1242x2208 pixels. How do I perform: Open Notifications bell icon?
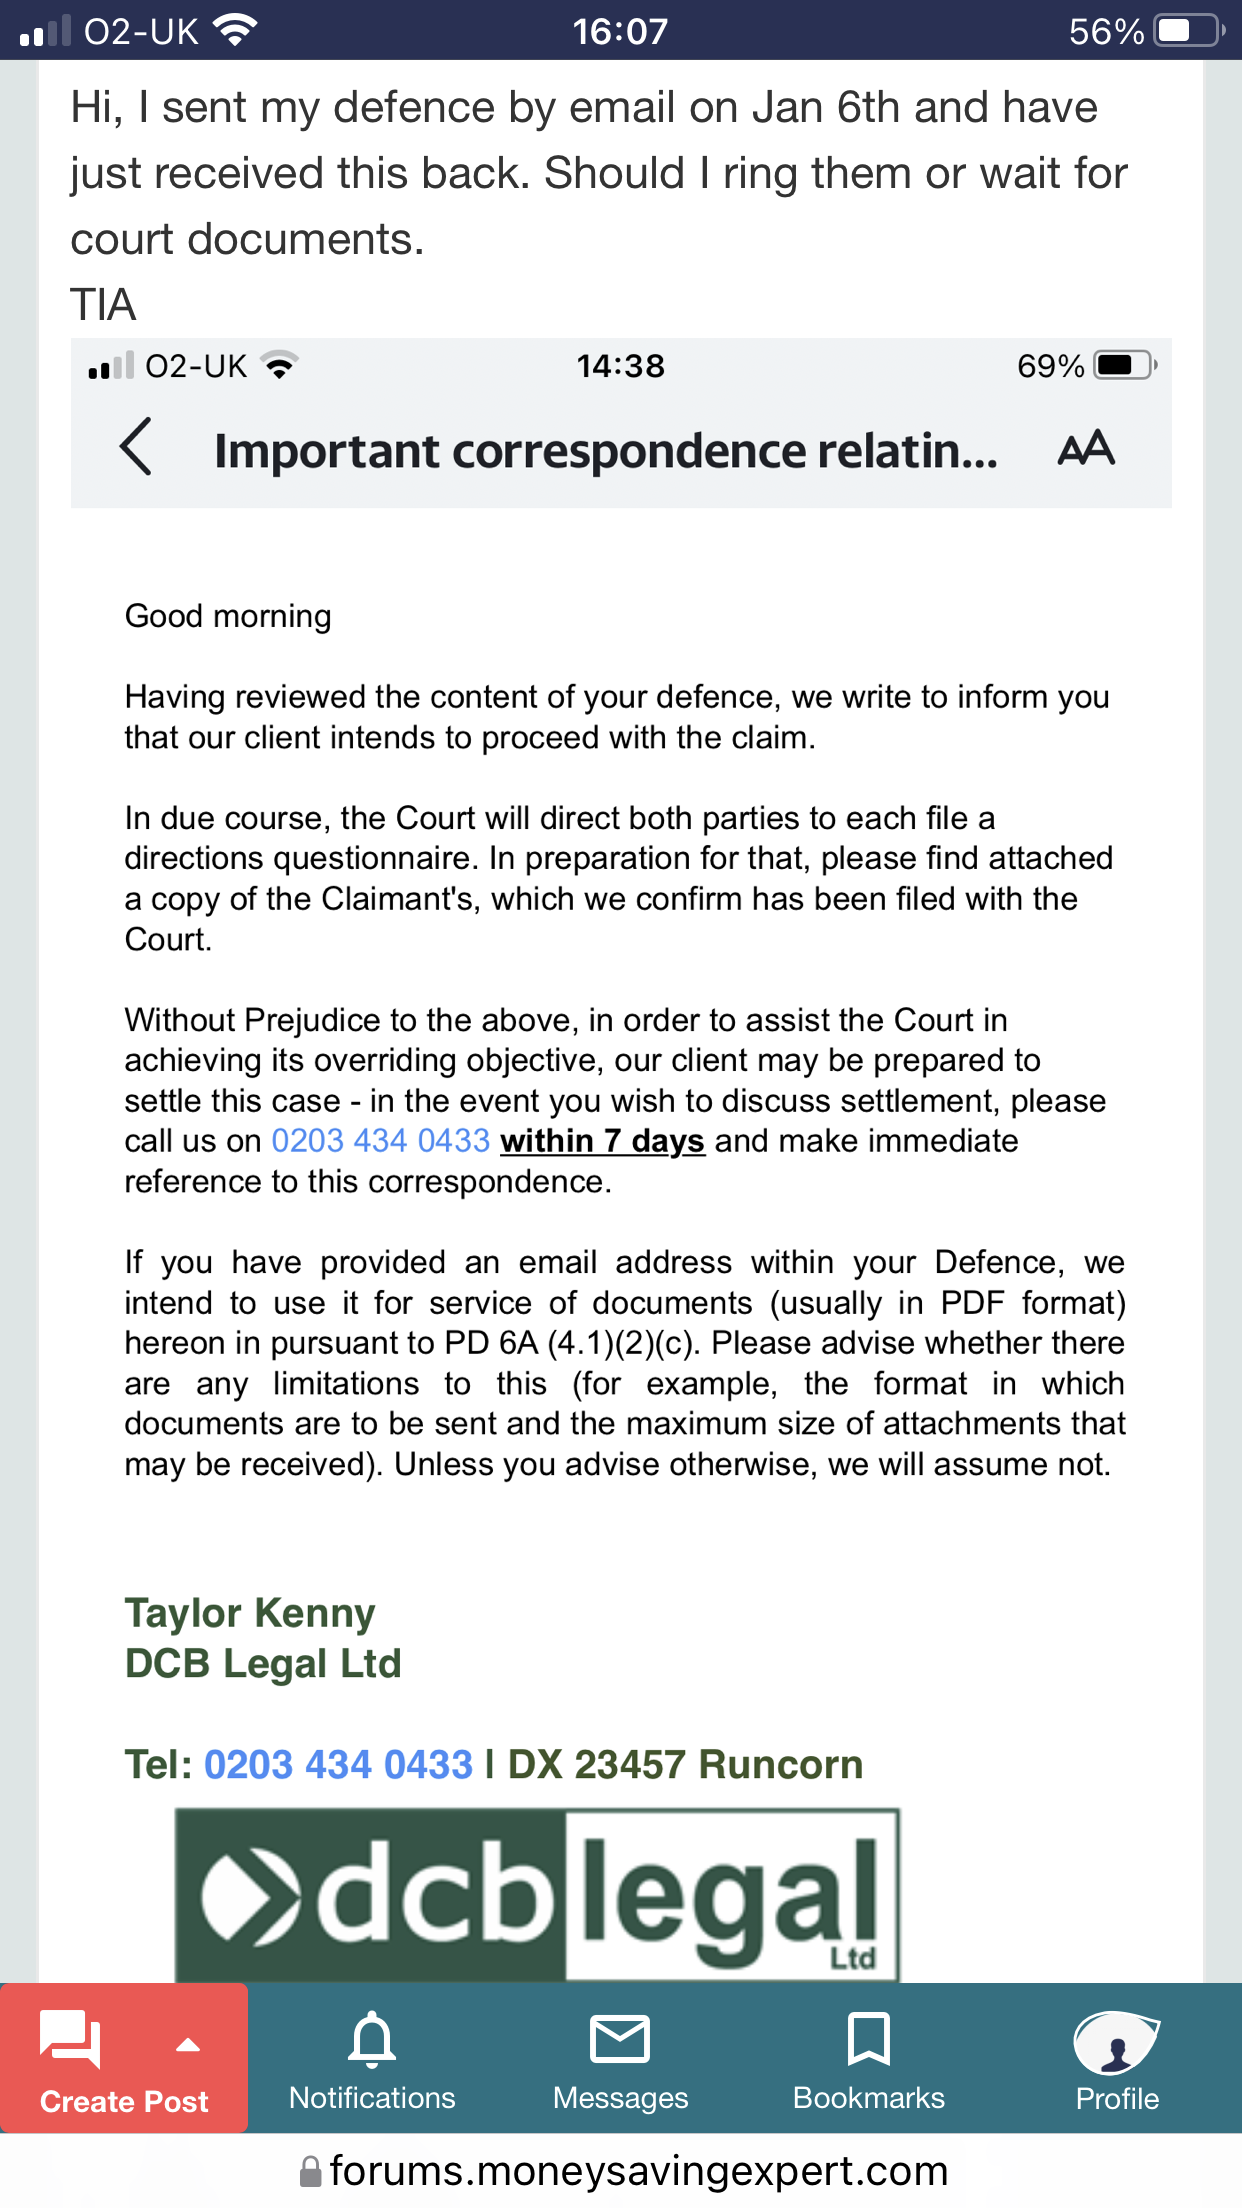pyautogui.click(x=372, y=2039)
